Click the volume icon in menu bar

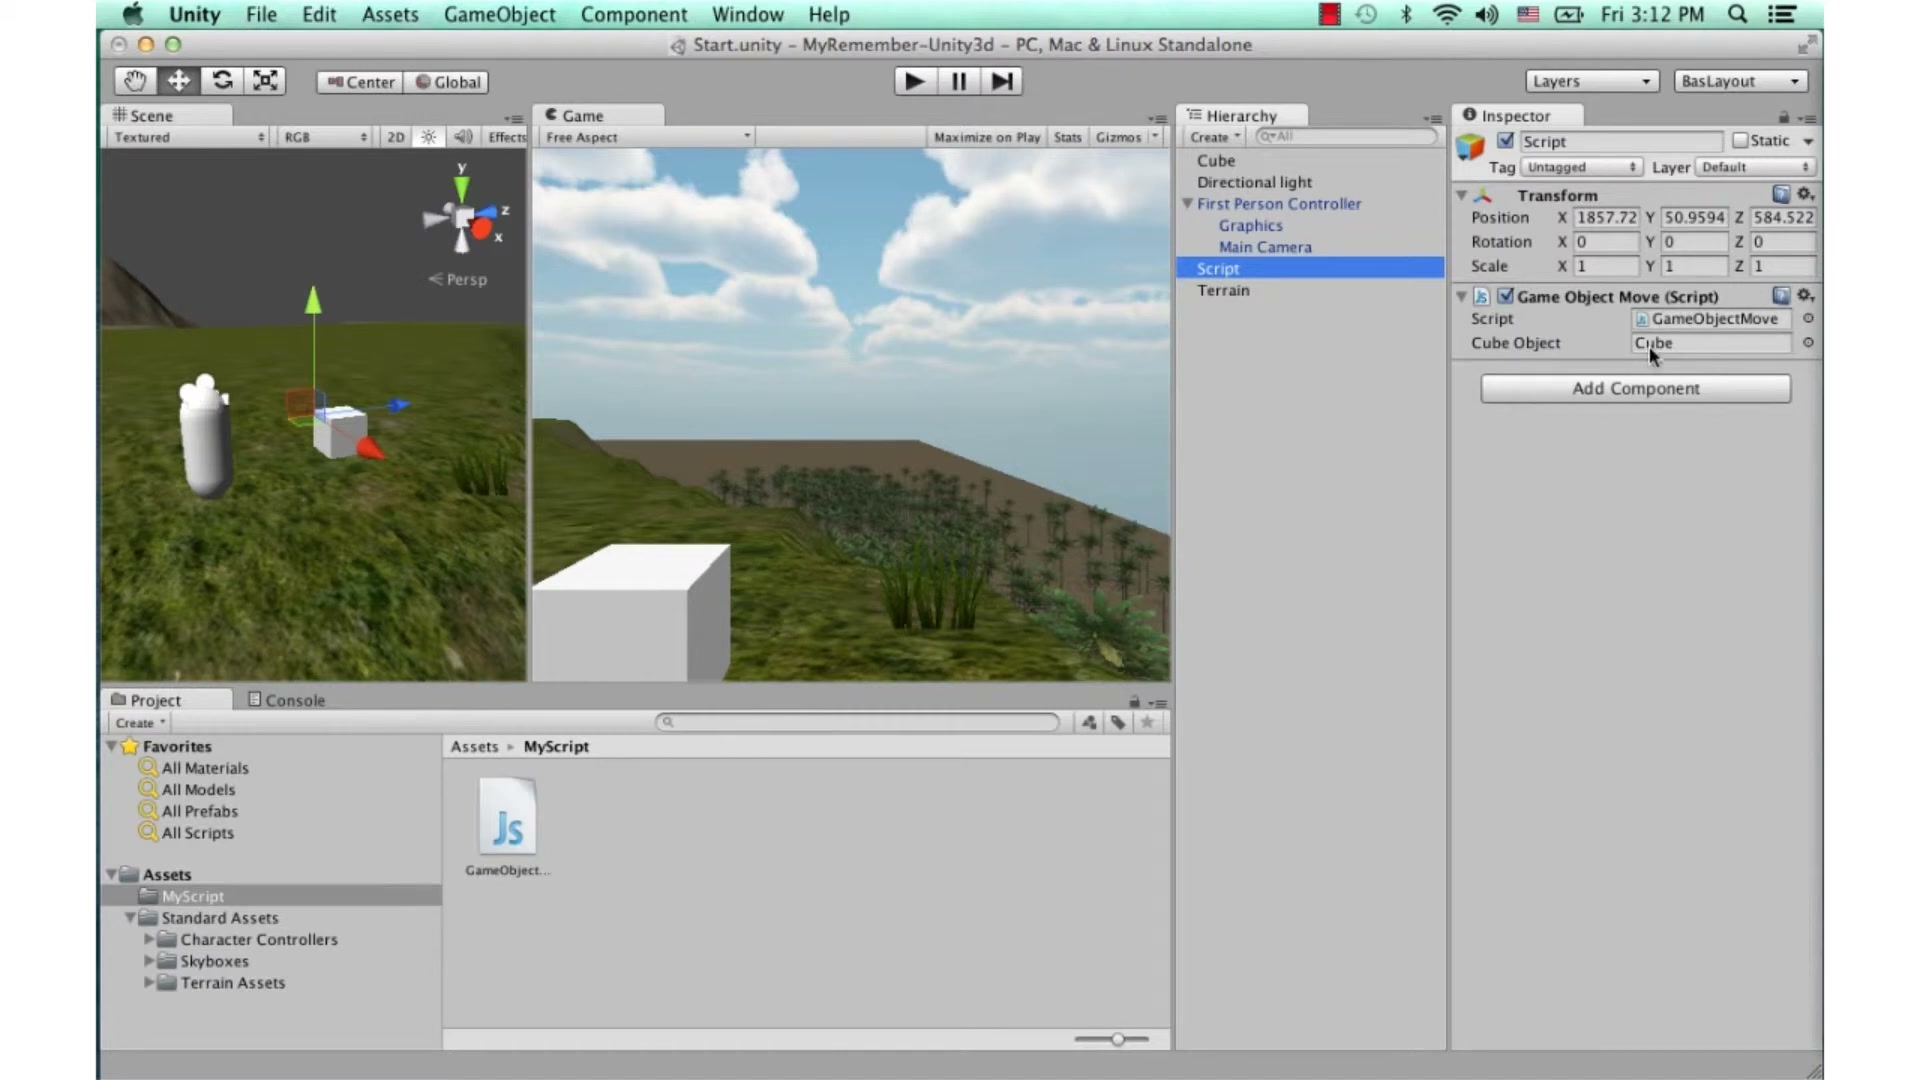point(1487,14)
